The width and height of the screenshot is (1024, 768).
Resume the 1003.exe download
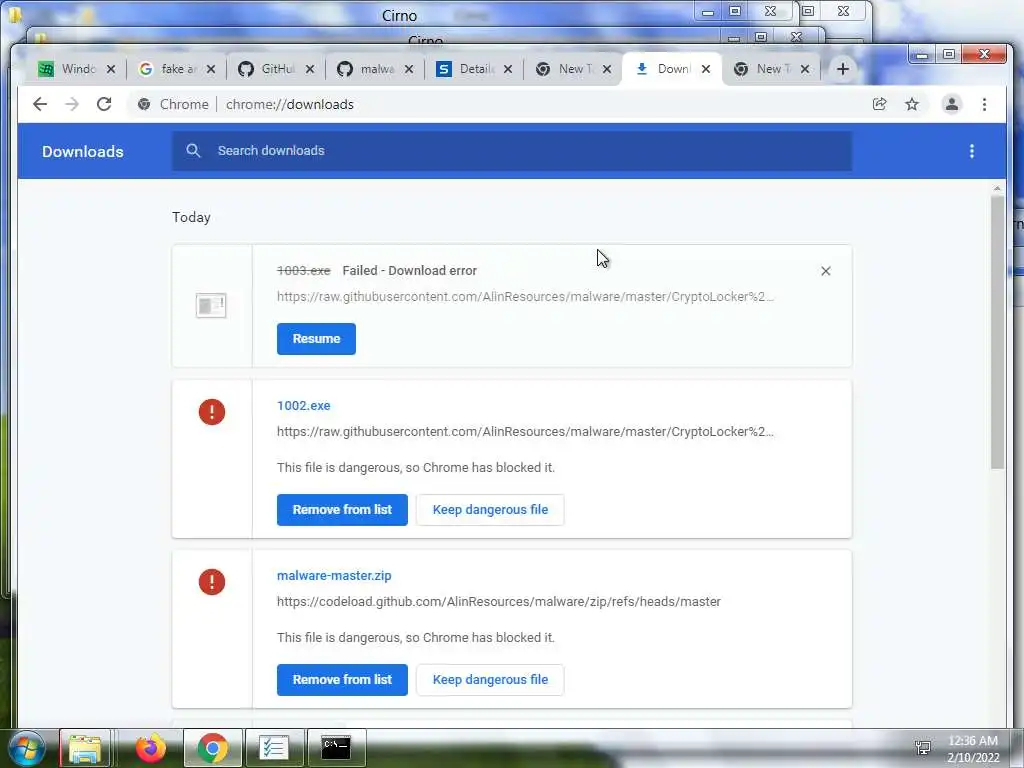tap(316, 339)
